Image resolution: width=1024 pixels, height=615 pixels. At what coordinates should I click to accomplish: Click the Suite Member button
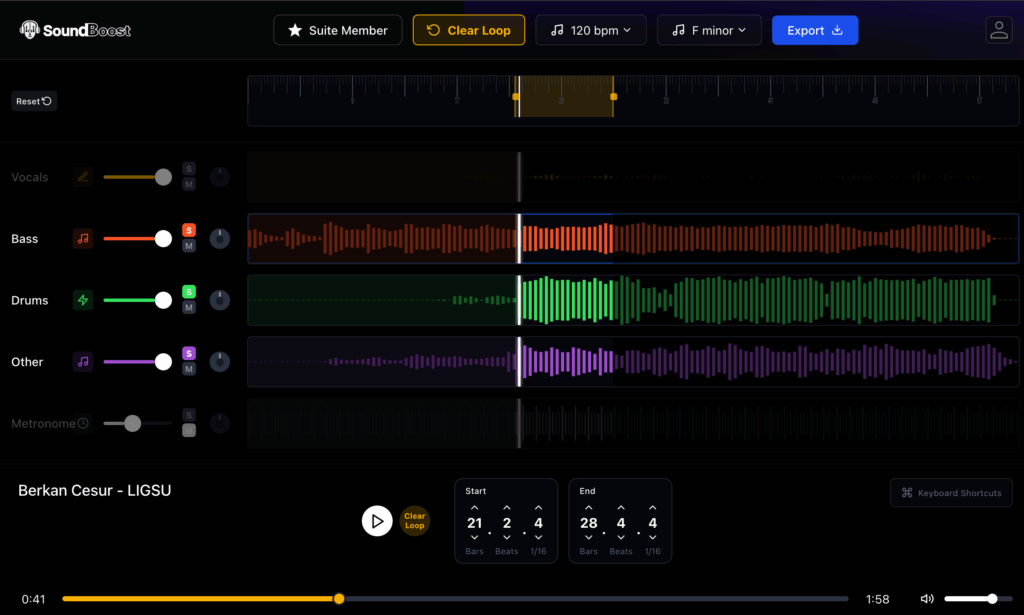point(338,30)
